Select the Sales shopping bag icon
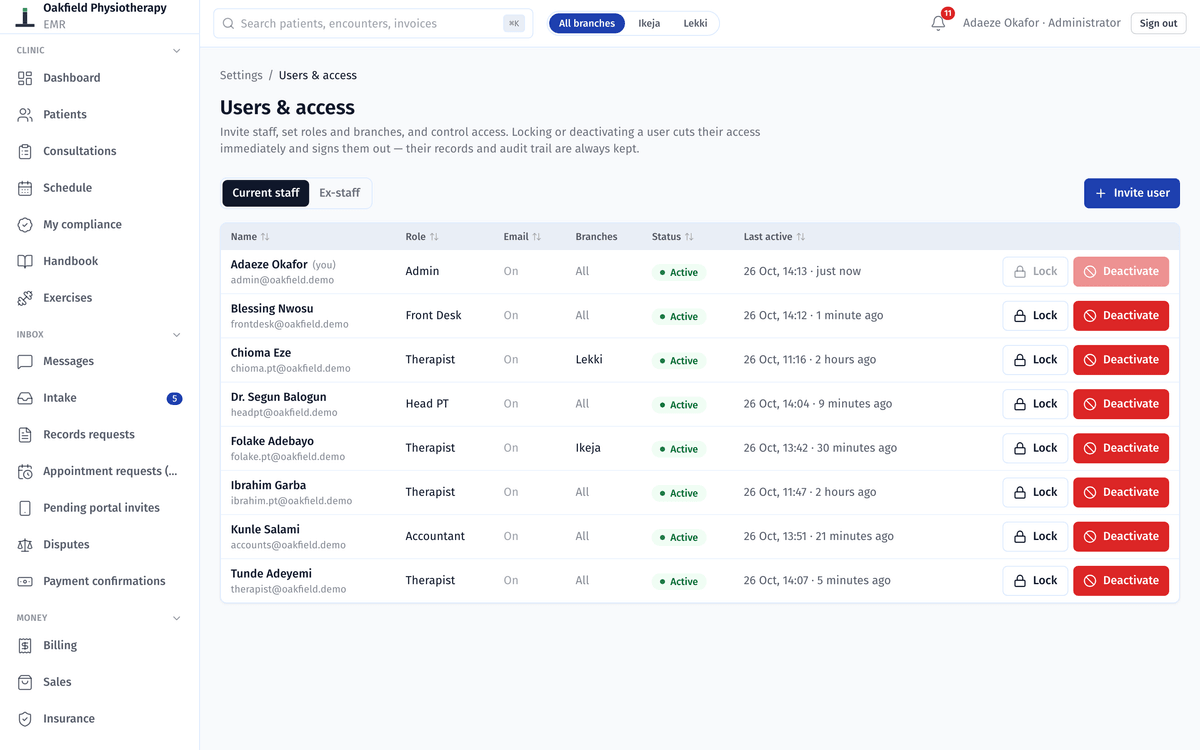 point(25,682)
